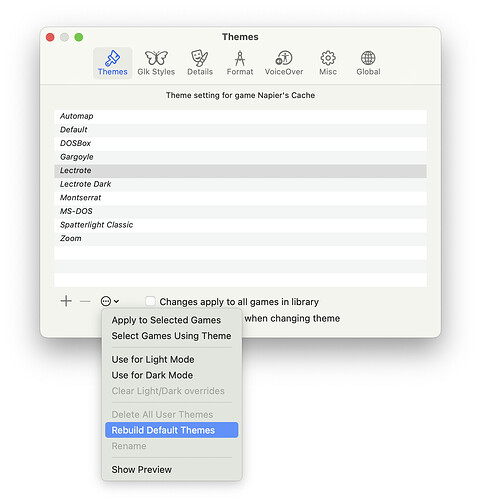The width and height of the screenshot is (480, 500).
Task: Click Rebuild Default Themes menu item
Action: point(172,430)
